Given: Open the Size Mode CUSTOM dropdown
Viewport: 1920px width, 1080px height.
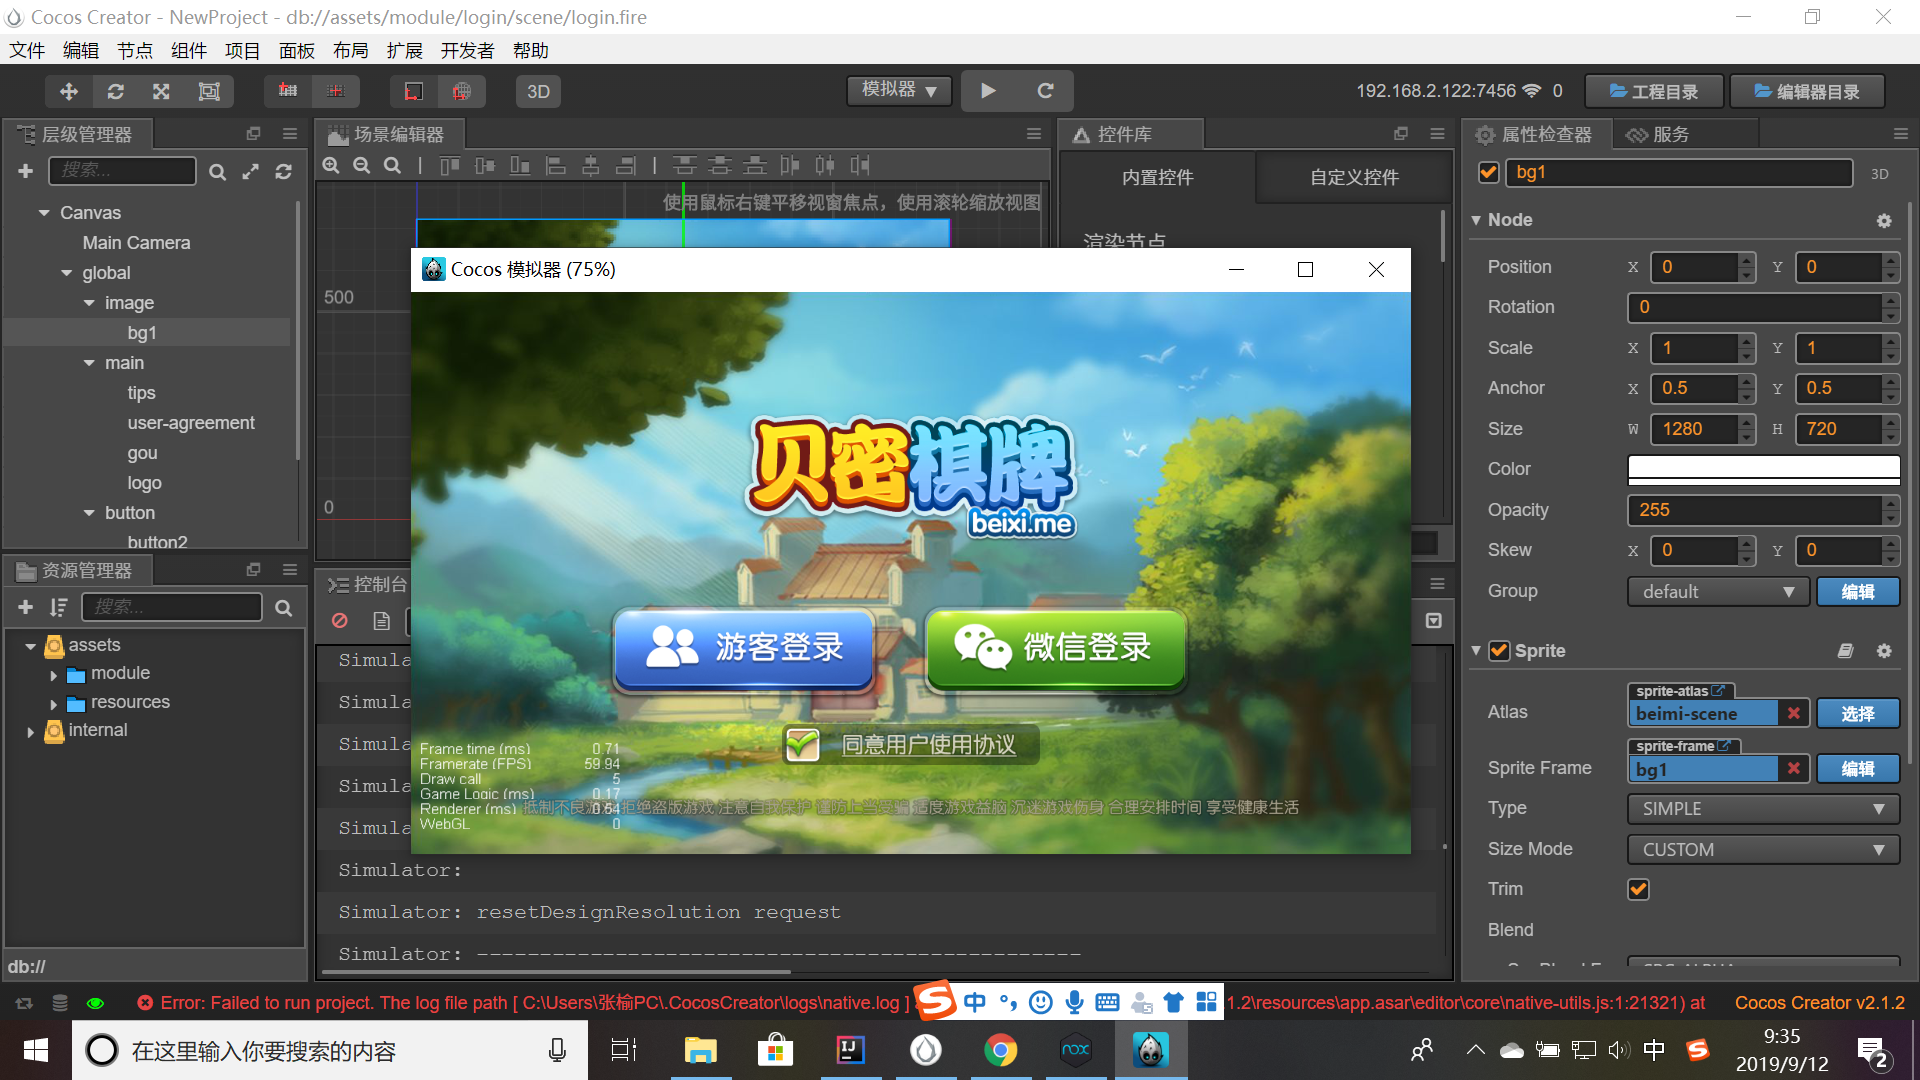Looking at the screenshot, I should pos(1762,849).
